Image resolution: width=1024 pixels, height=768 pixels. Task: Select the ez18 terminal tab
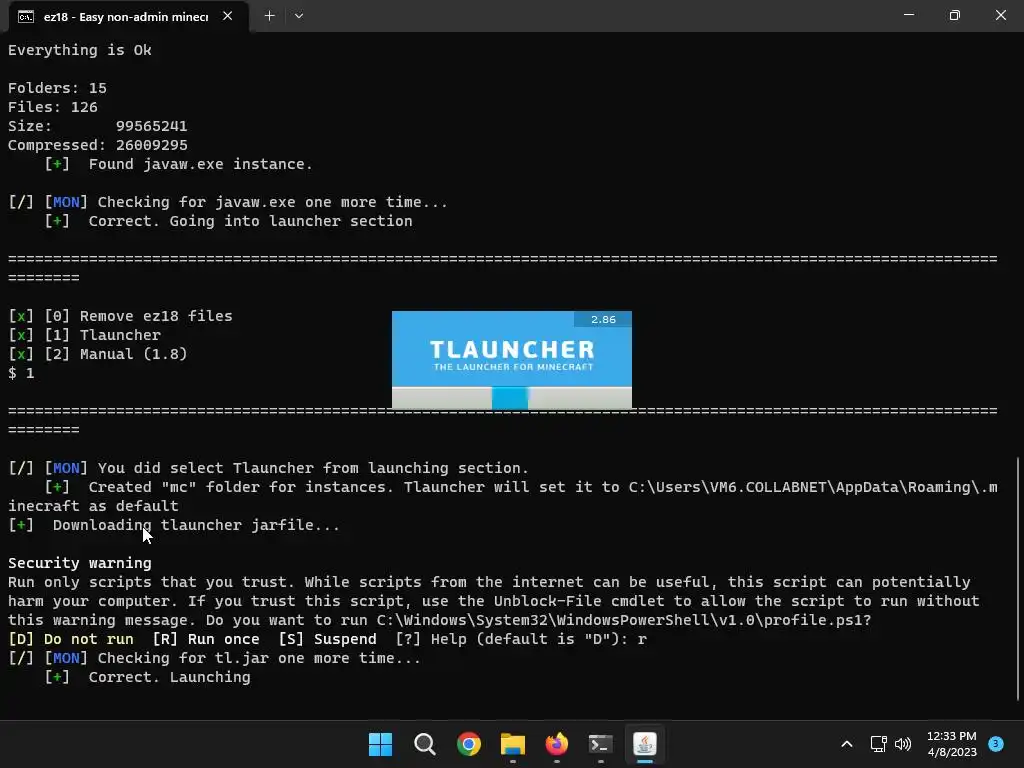pyautogui.click(x=127, y=16)
